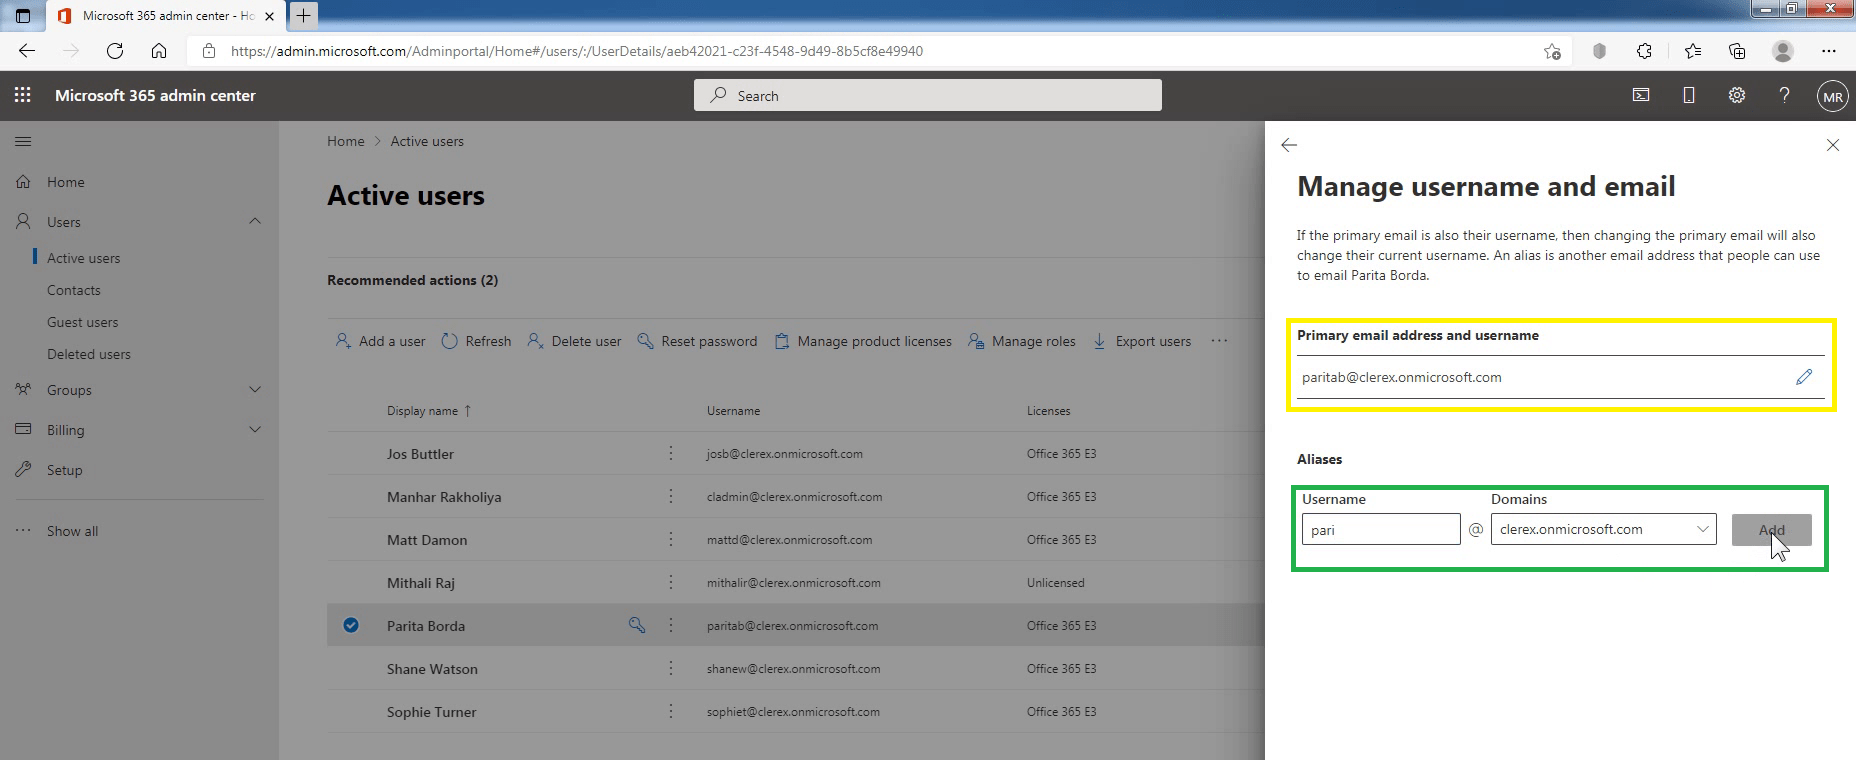Open the MR account profile avatar

pyautogui.click(x=1832, y=96)
